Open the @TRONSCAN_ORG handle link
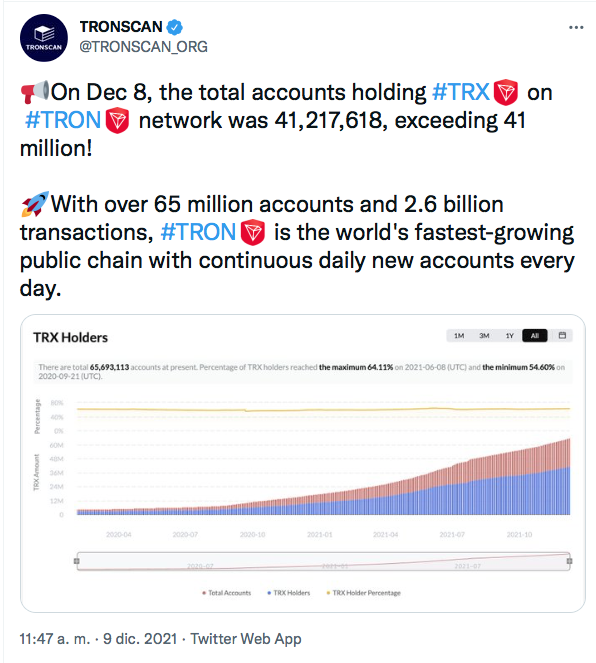596x663 pixels. pos(144,47)
